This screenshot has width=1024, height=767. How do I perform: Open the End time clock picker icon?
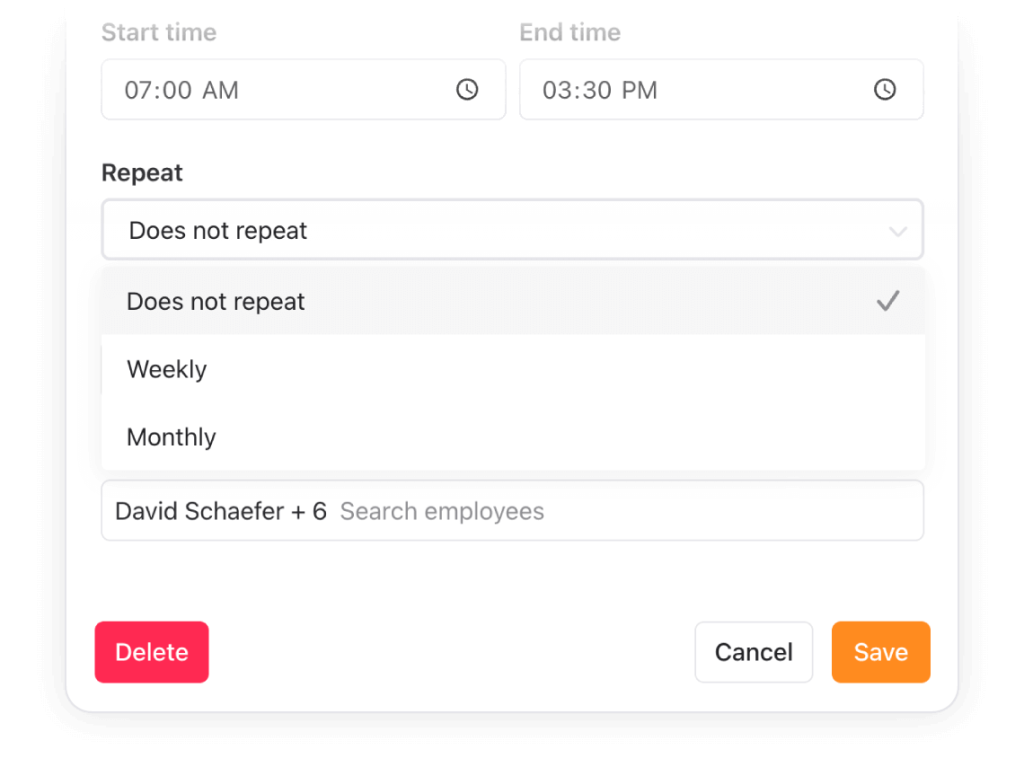(x=885, y=90)
